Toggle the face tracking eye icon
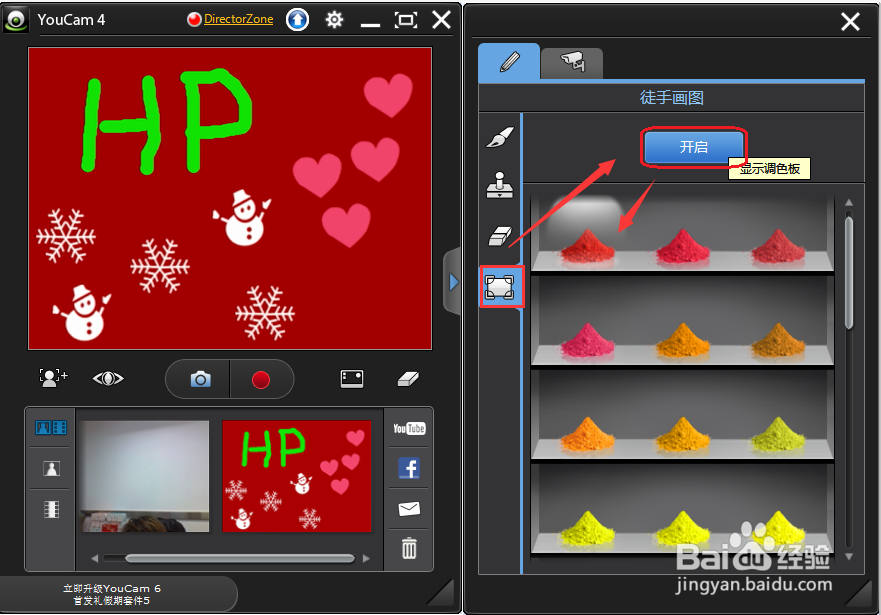 pyautogui.click(x=108, y=379)
